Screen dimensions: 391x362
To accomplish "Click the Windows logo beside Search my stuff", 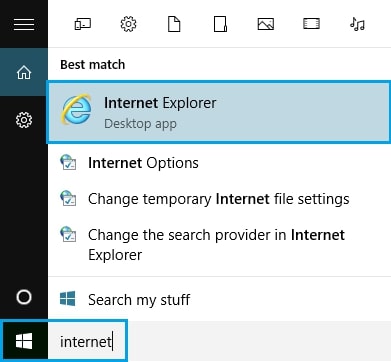I will [x=68, y=299].
